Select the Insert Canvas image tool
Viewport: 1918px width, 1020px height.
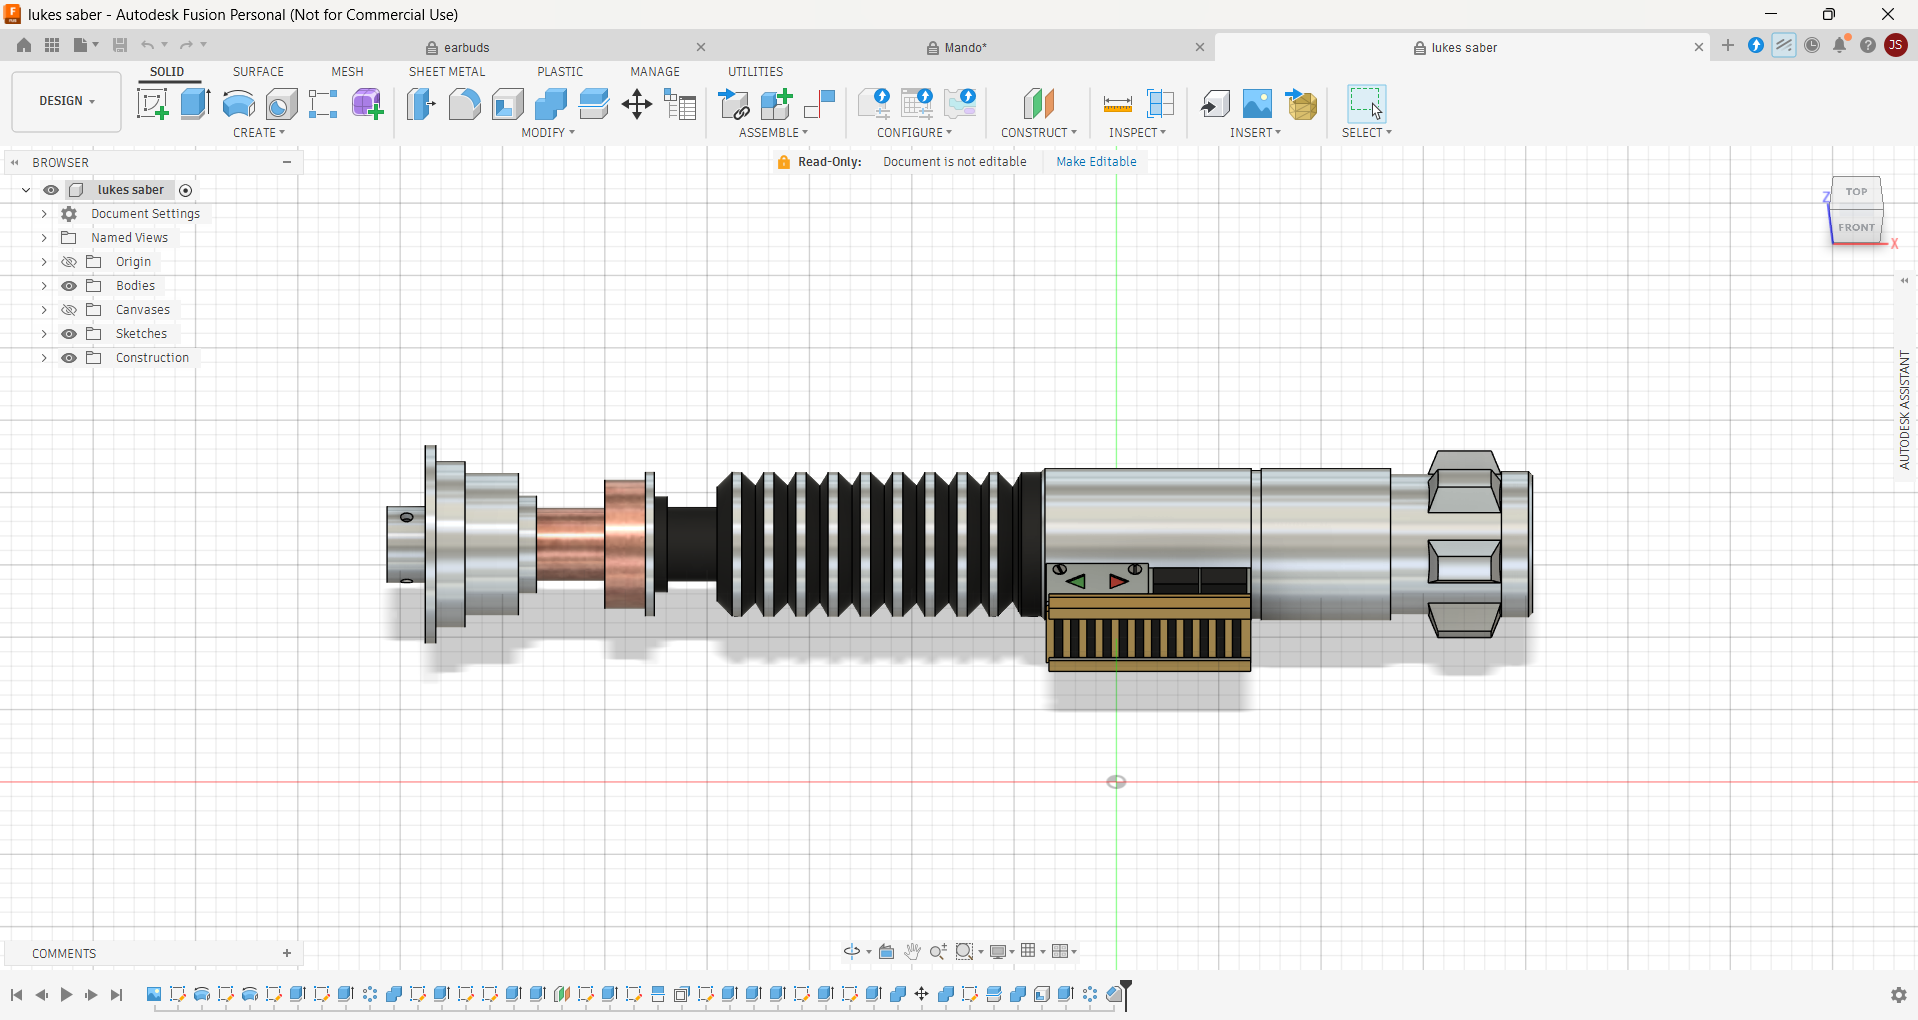(1257, 104)
